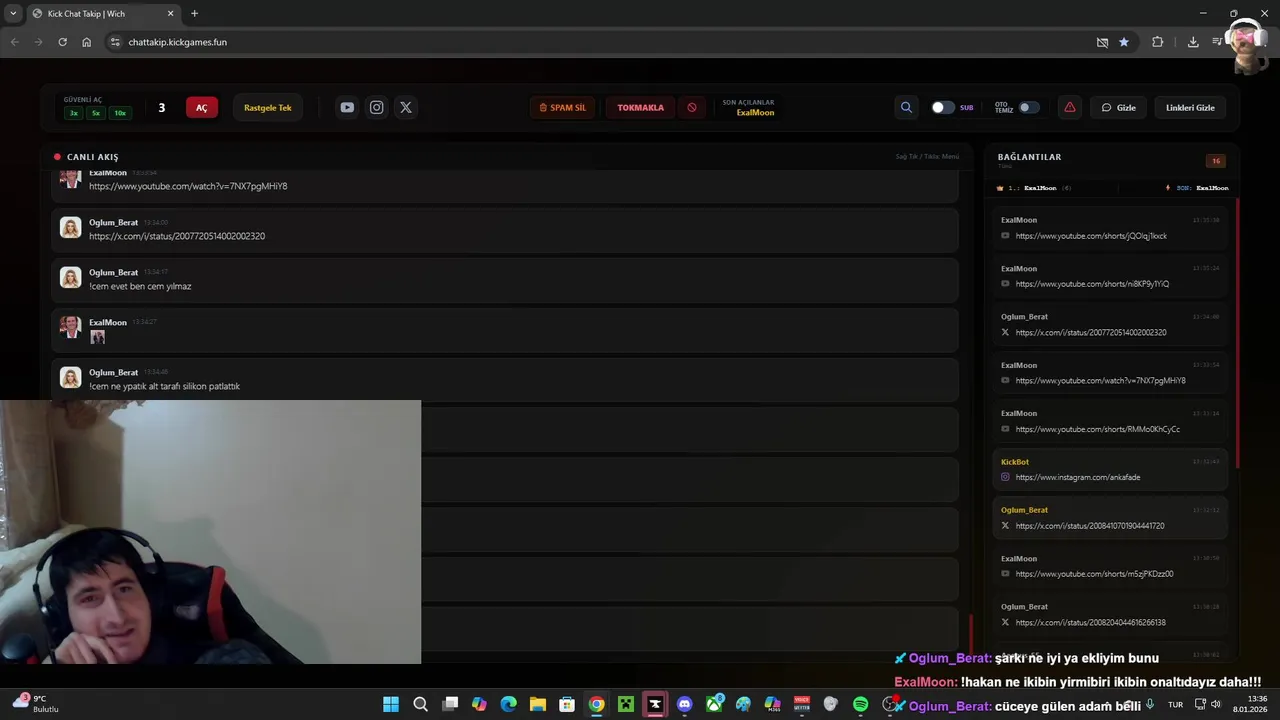Viewport: 1280px width, 720px height.
Task: Open the X (Twitter) filter icon in toolbar
Action: [405, 107]
